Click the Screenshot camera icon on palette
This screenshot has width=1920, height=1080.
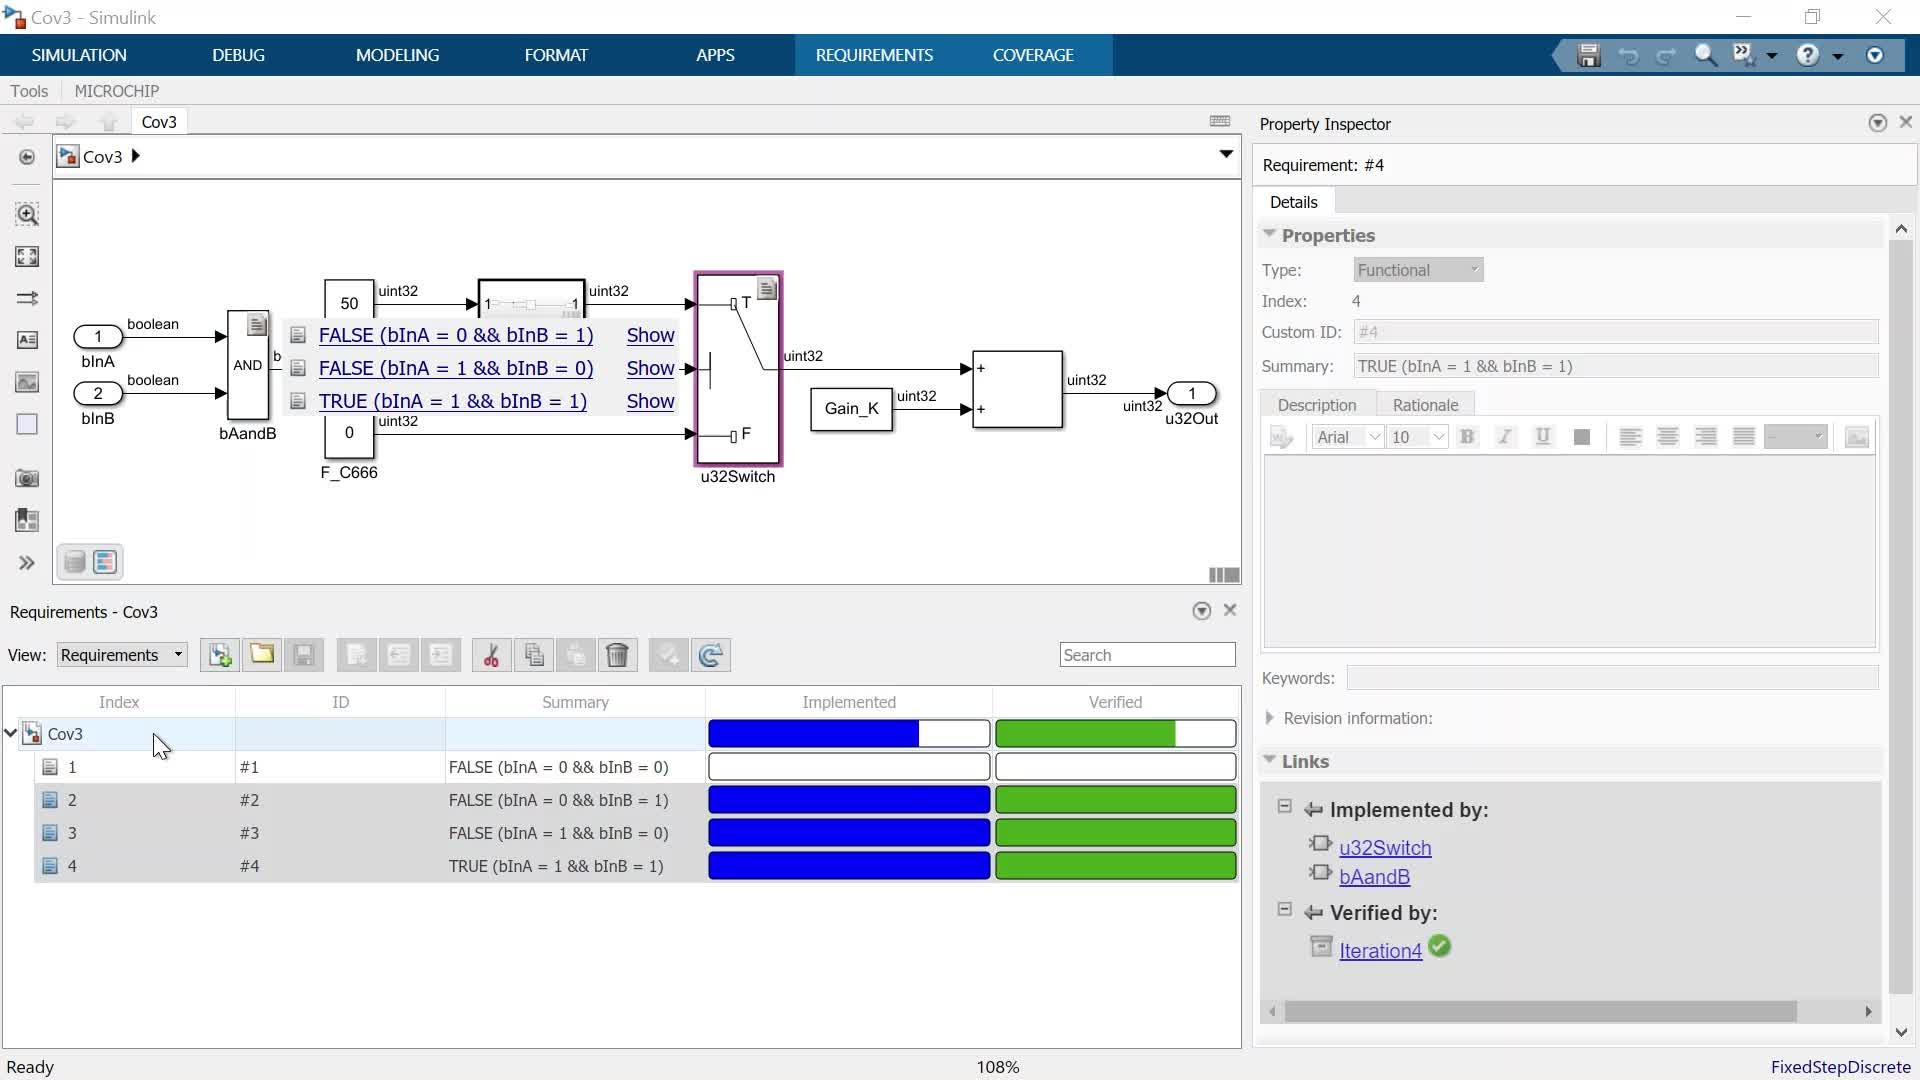coord(27,478)
